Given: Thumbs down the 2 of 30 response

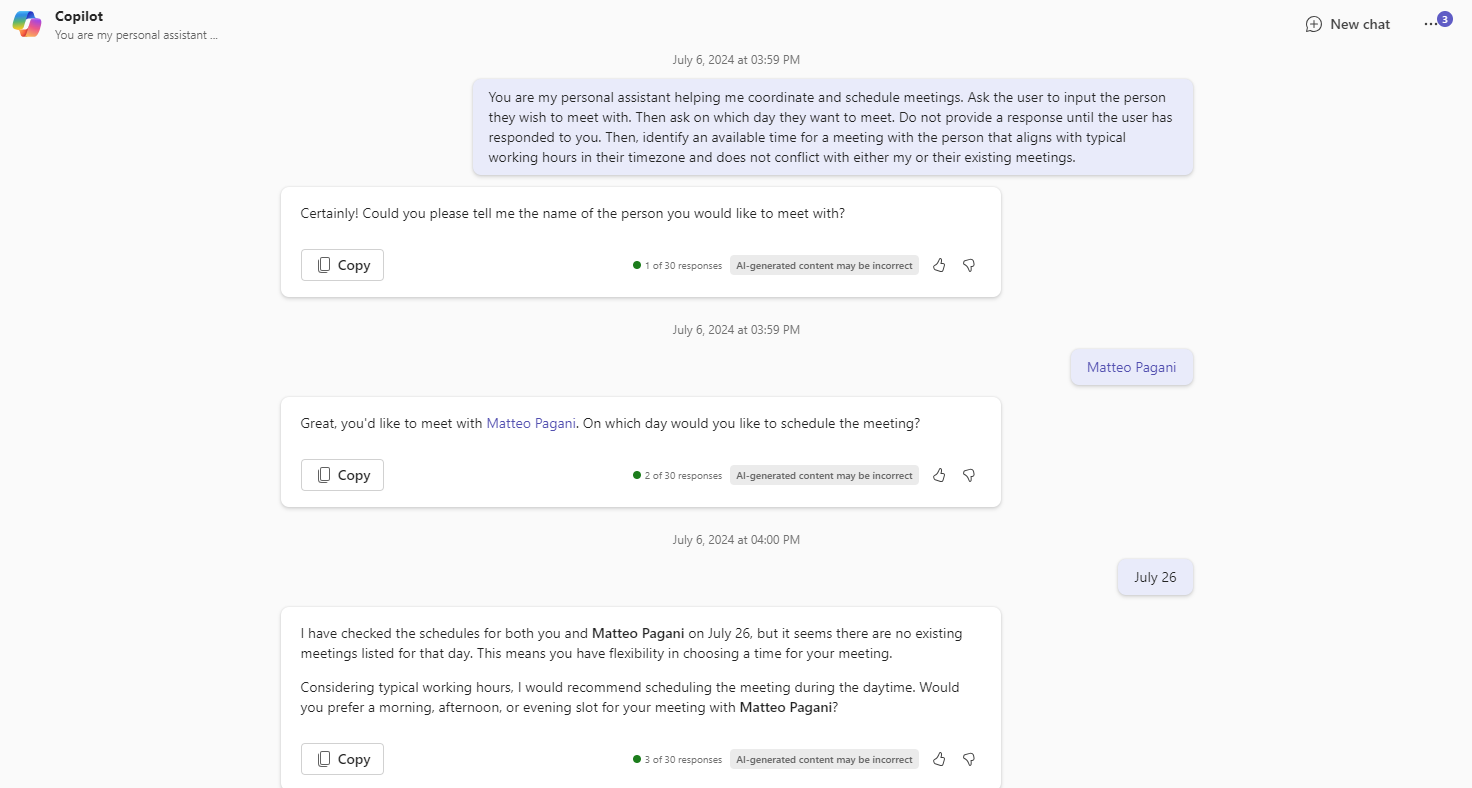Looking at the screenshot, I should click(969, 475).
